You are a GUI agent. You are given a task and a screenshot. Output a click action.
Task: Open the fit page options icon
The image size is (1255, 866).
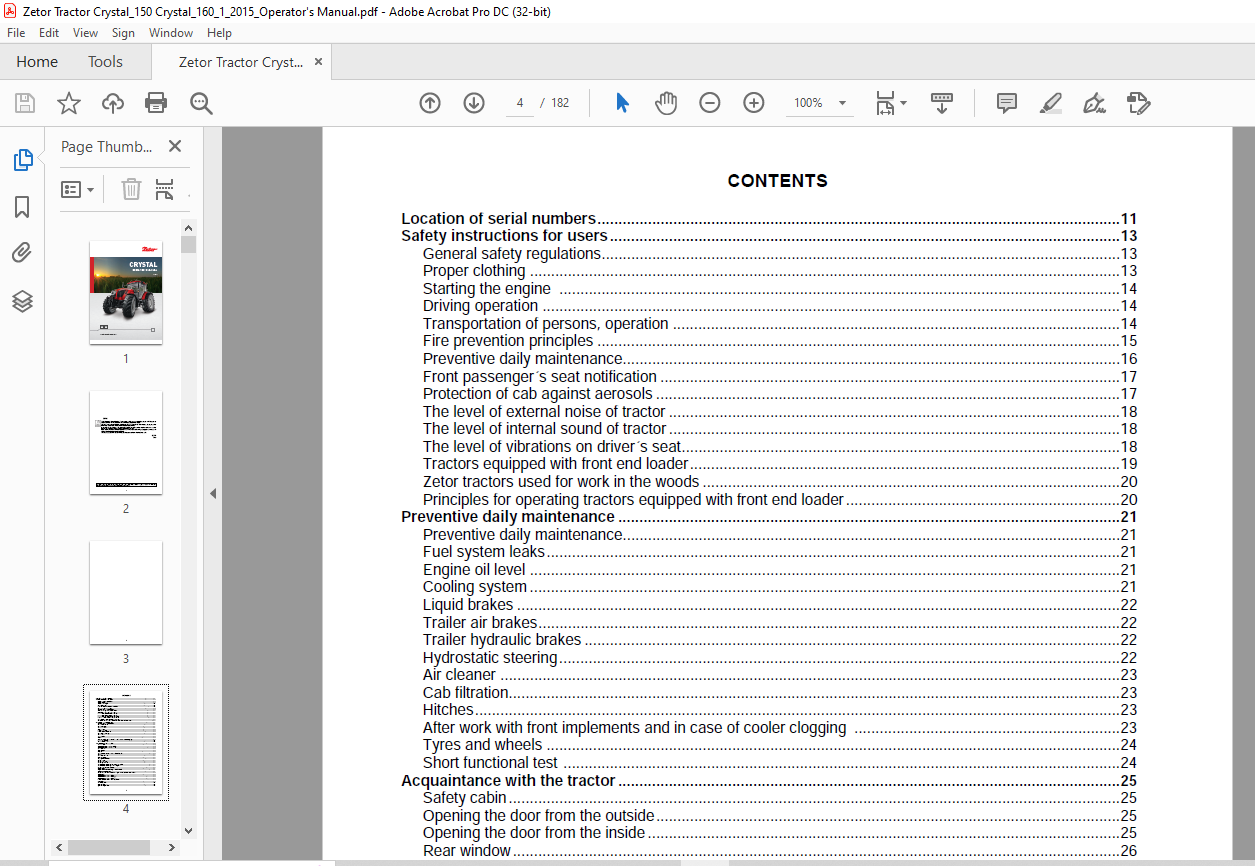click(890, 103)
